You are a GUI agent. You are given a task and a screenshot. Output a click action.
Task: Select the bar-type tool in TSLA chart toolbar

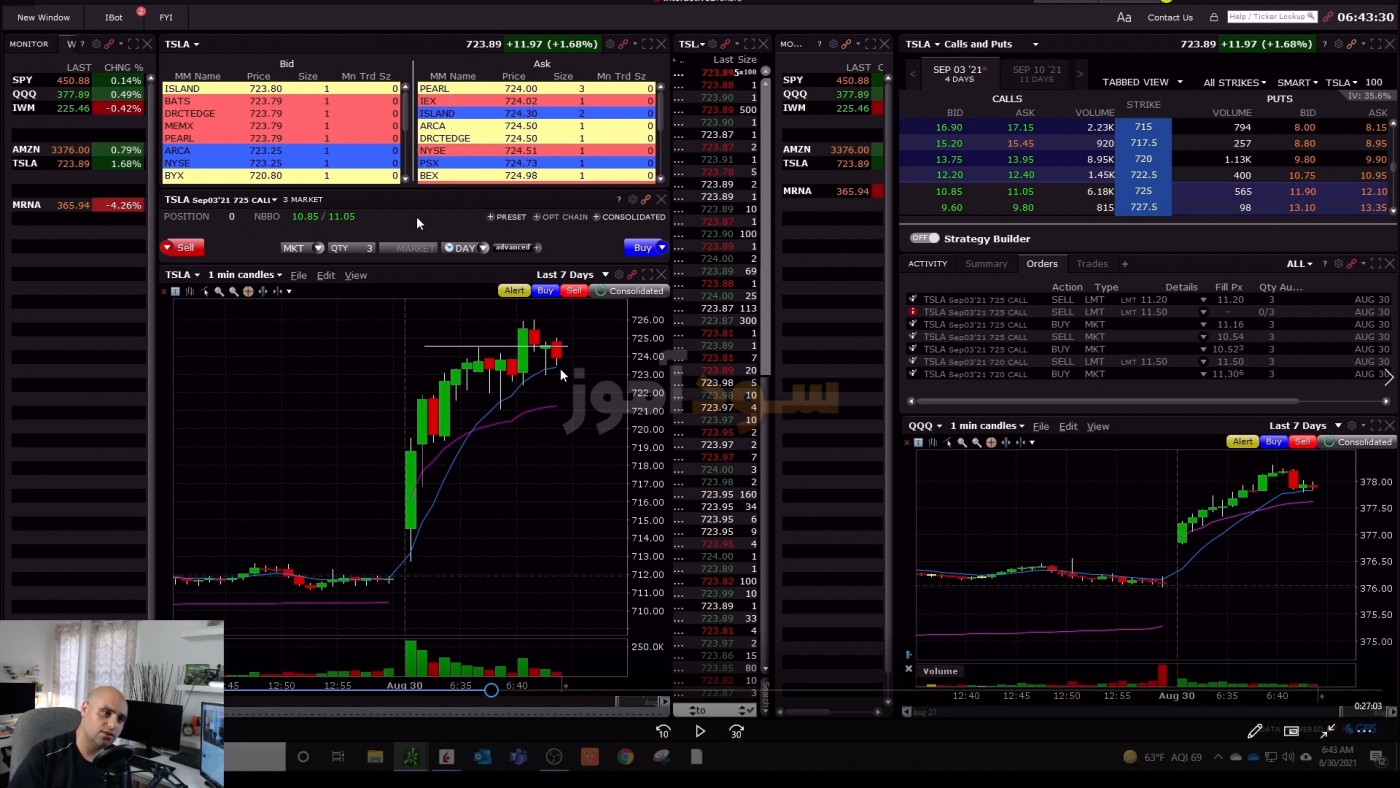tap(190, 291)
